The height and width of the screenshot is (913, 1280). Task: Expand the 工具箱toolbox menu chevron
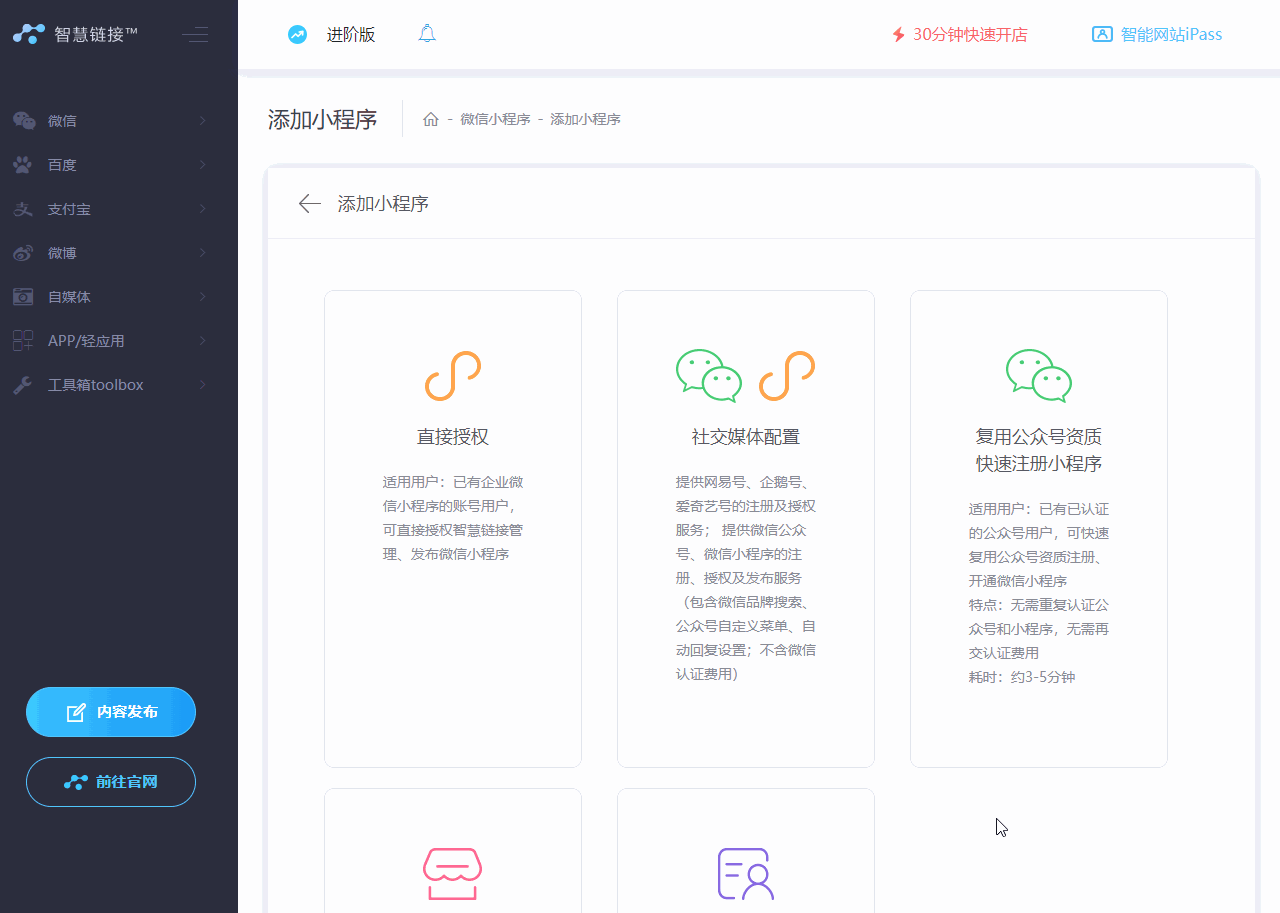(x=203, y=385)
